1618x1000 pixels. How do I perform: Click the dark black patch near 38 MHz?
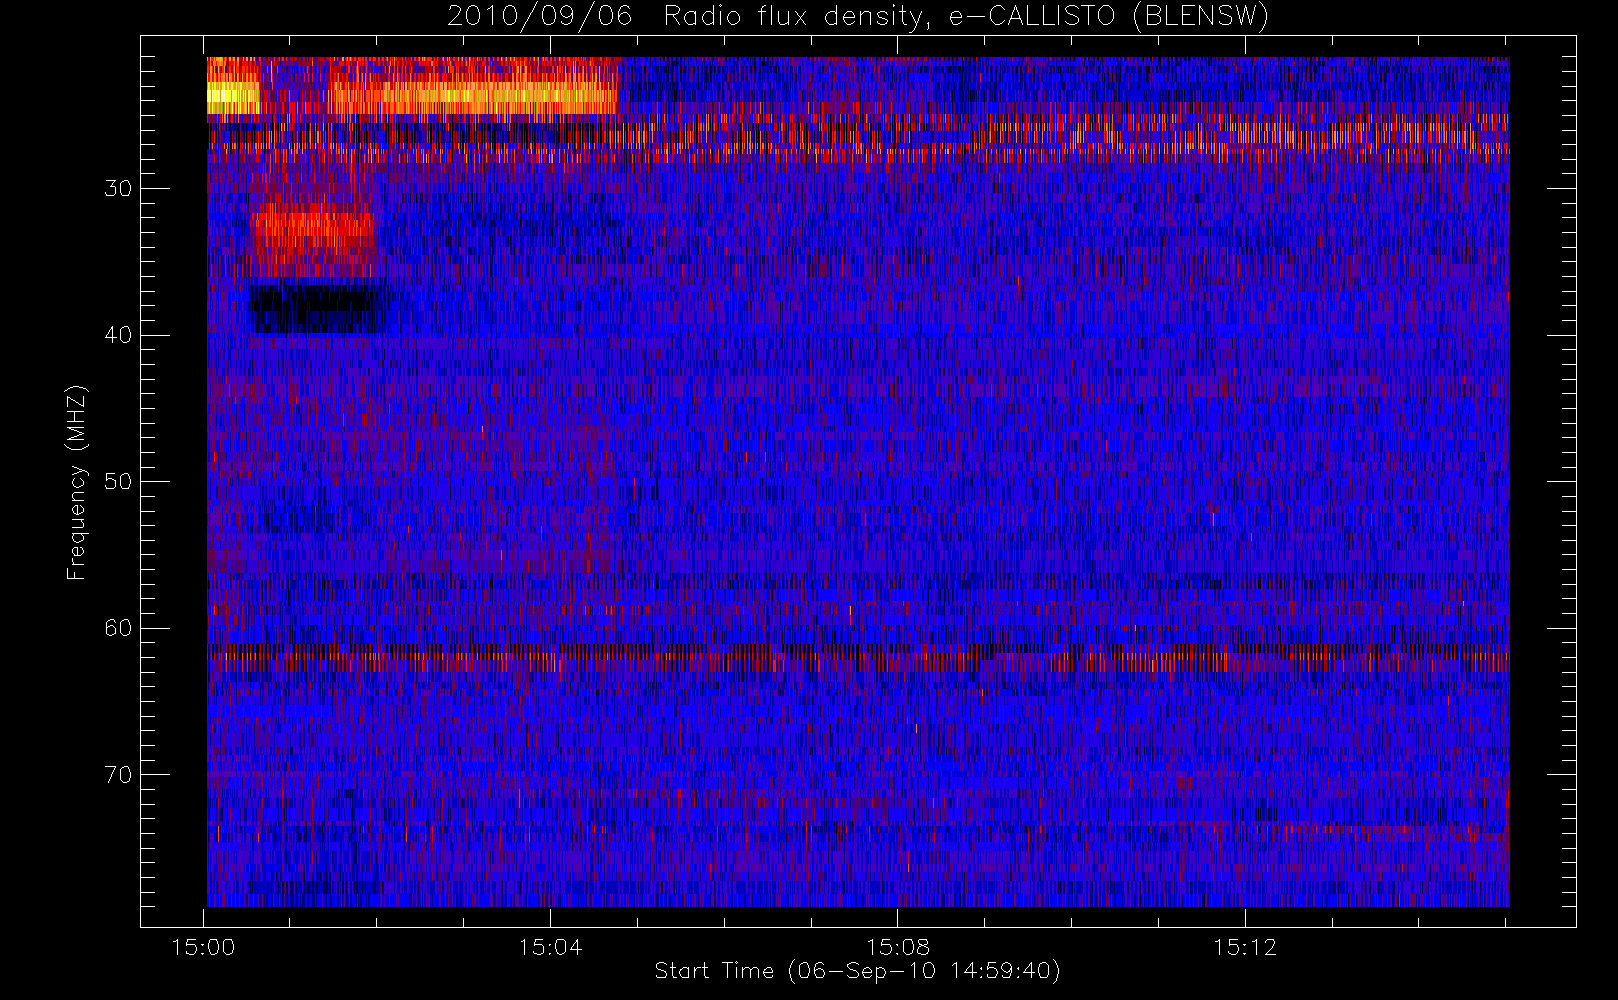tap(316, 308)
